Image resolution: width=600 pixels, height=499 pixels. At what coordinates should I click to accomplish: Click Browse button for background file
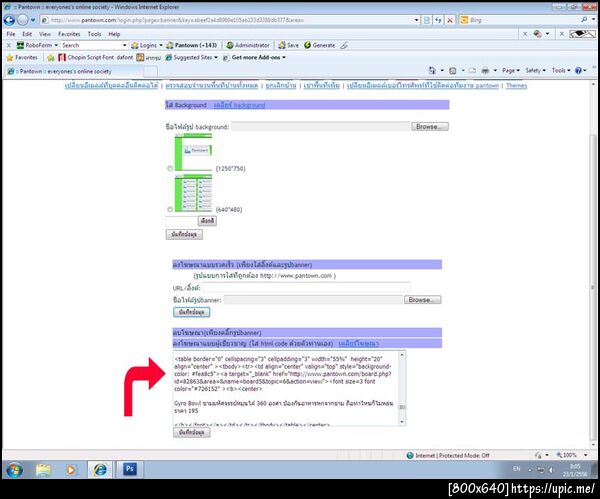(430, 127)
